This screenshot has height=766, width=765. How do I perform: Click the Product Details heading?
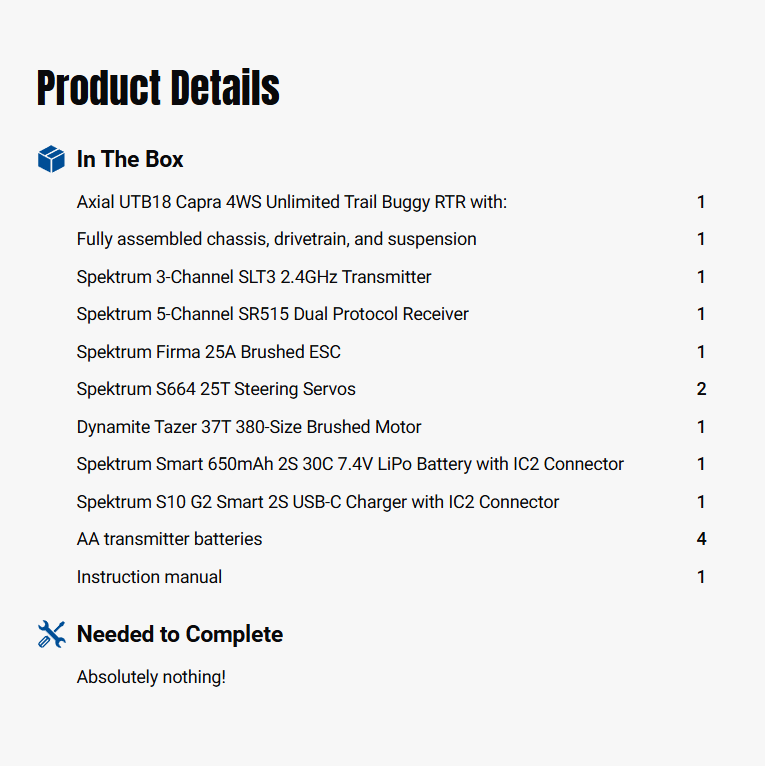pyautogui.click(x=158, y=88)
